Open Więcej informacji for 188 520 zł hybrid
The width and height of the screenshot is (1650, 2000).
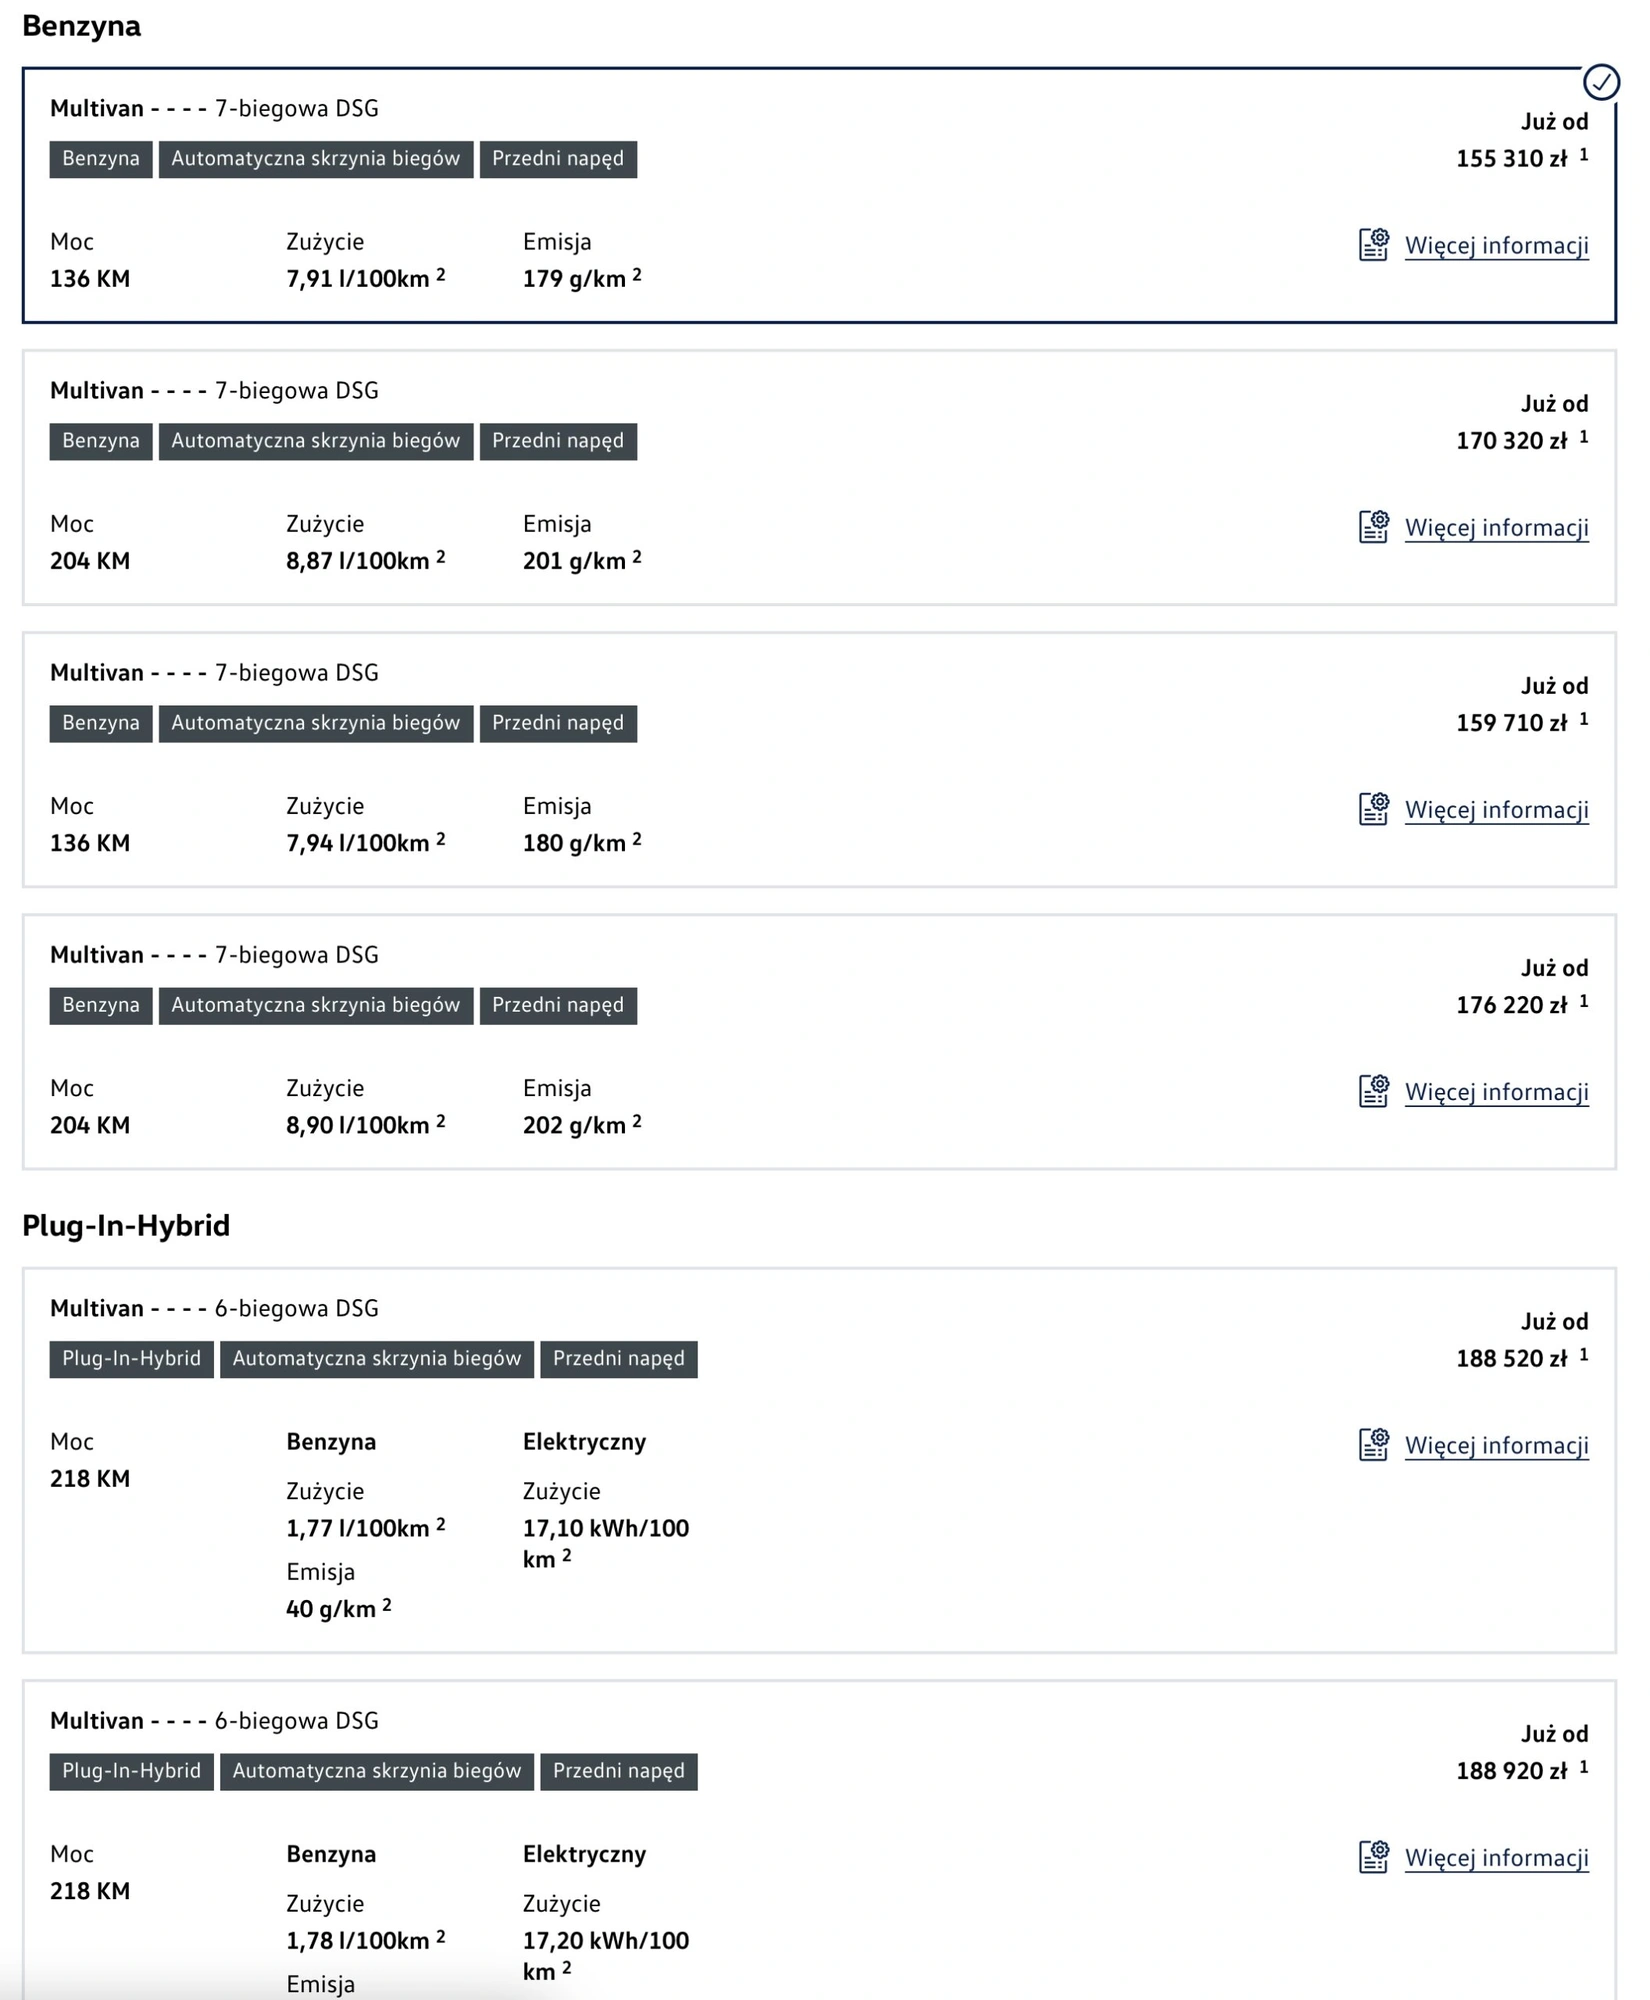pyautogui.click(x=1496, y=1445)
